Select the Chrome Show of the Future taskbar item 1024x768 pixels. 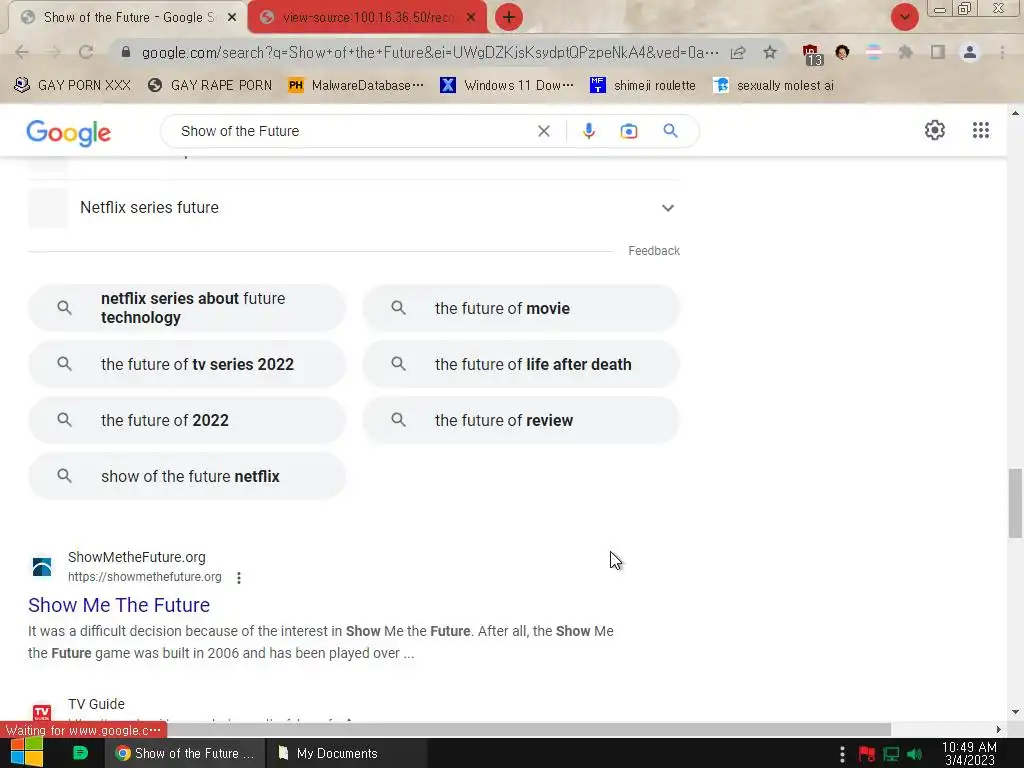(185, 753)
